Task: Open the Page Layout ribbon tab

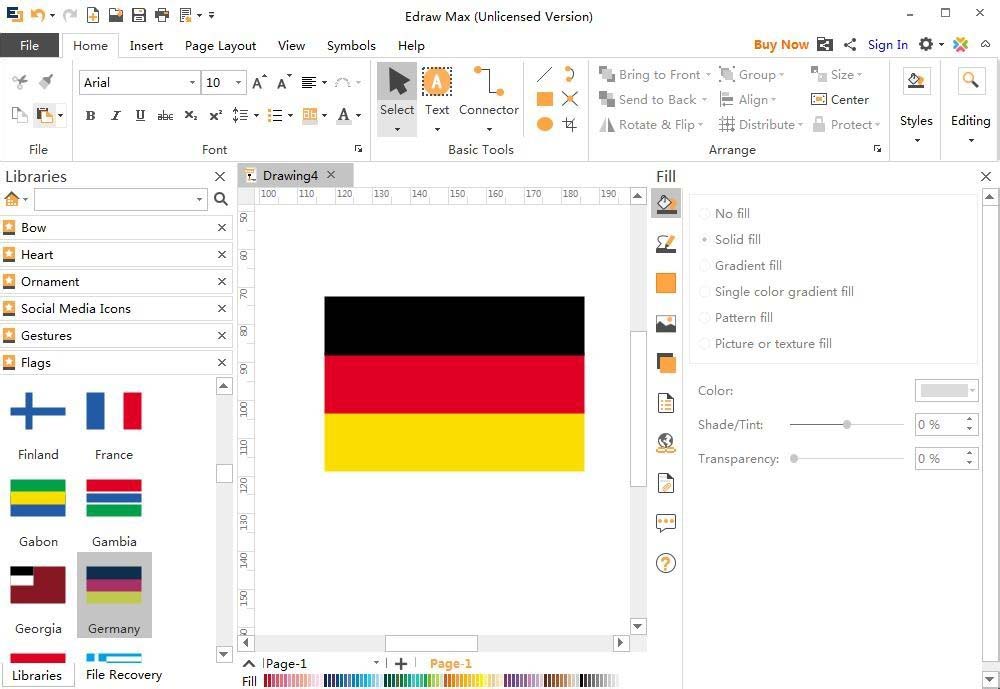Action: point(220,45)
